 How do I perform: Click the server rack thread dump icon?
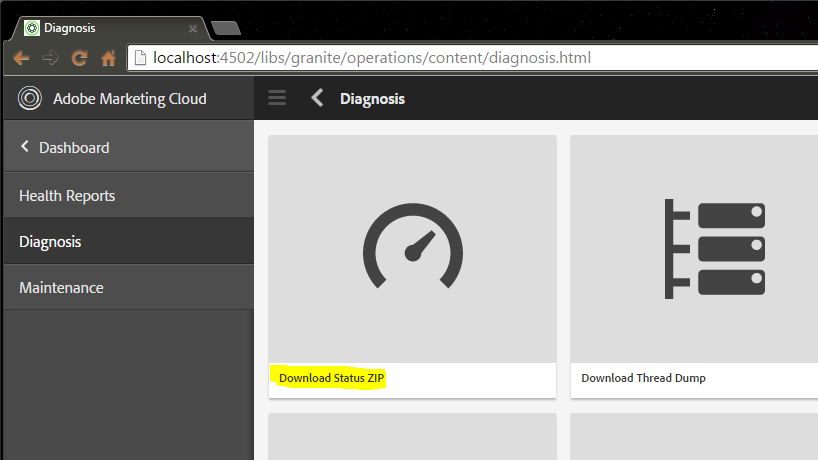pos(714,249)
